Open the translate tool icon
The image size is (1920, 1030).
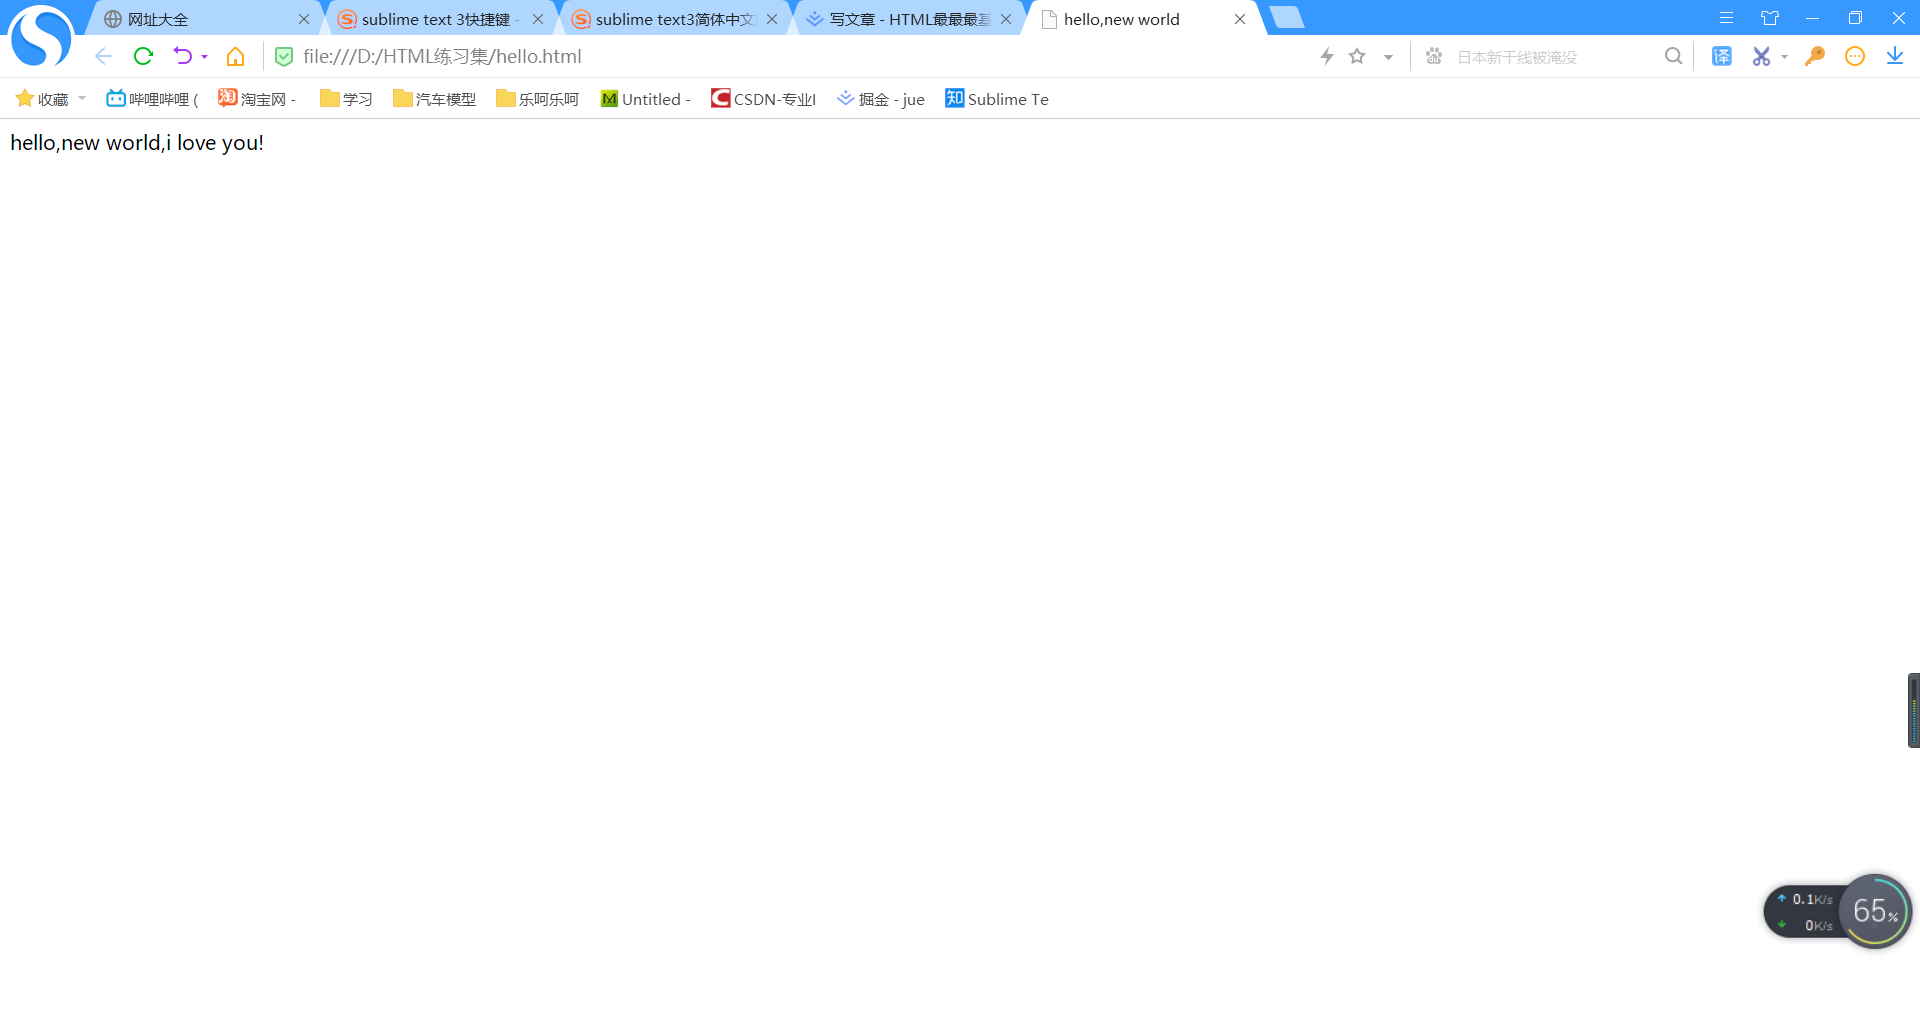coord(1722,56)
